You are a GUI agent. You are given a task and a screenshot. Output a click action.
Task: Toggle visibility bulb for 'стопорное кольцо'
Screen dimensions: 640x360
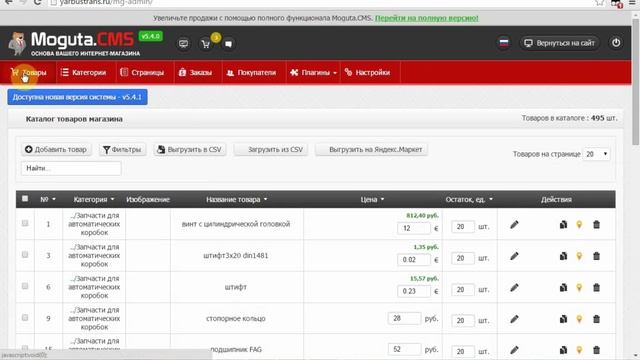579,319
